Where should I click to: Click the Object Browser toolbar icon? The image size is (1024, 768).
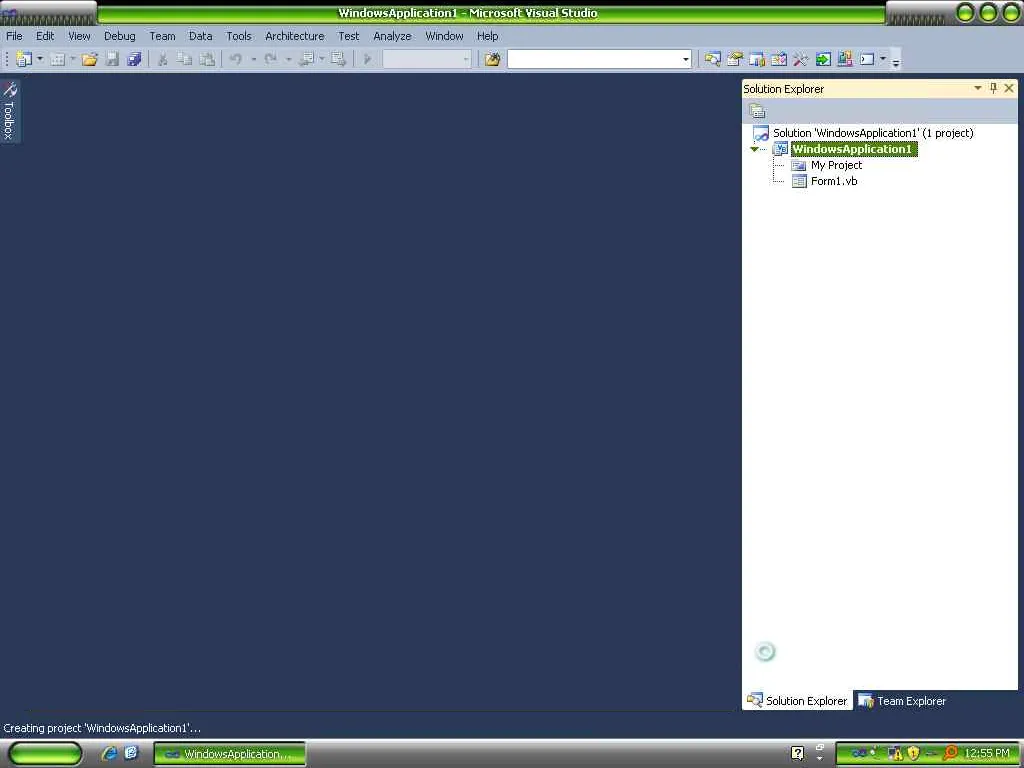coord(778,59)
